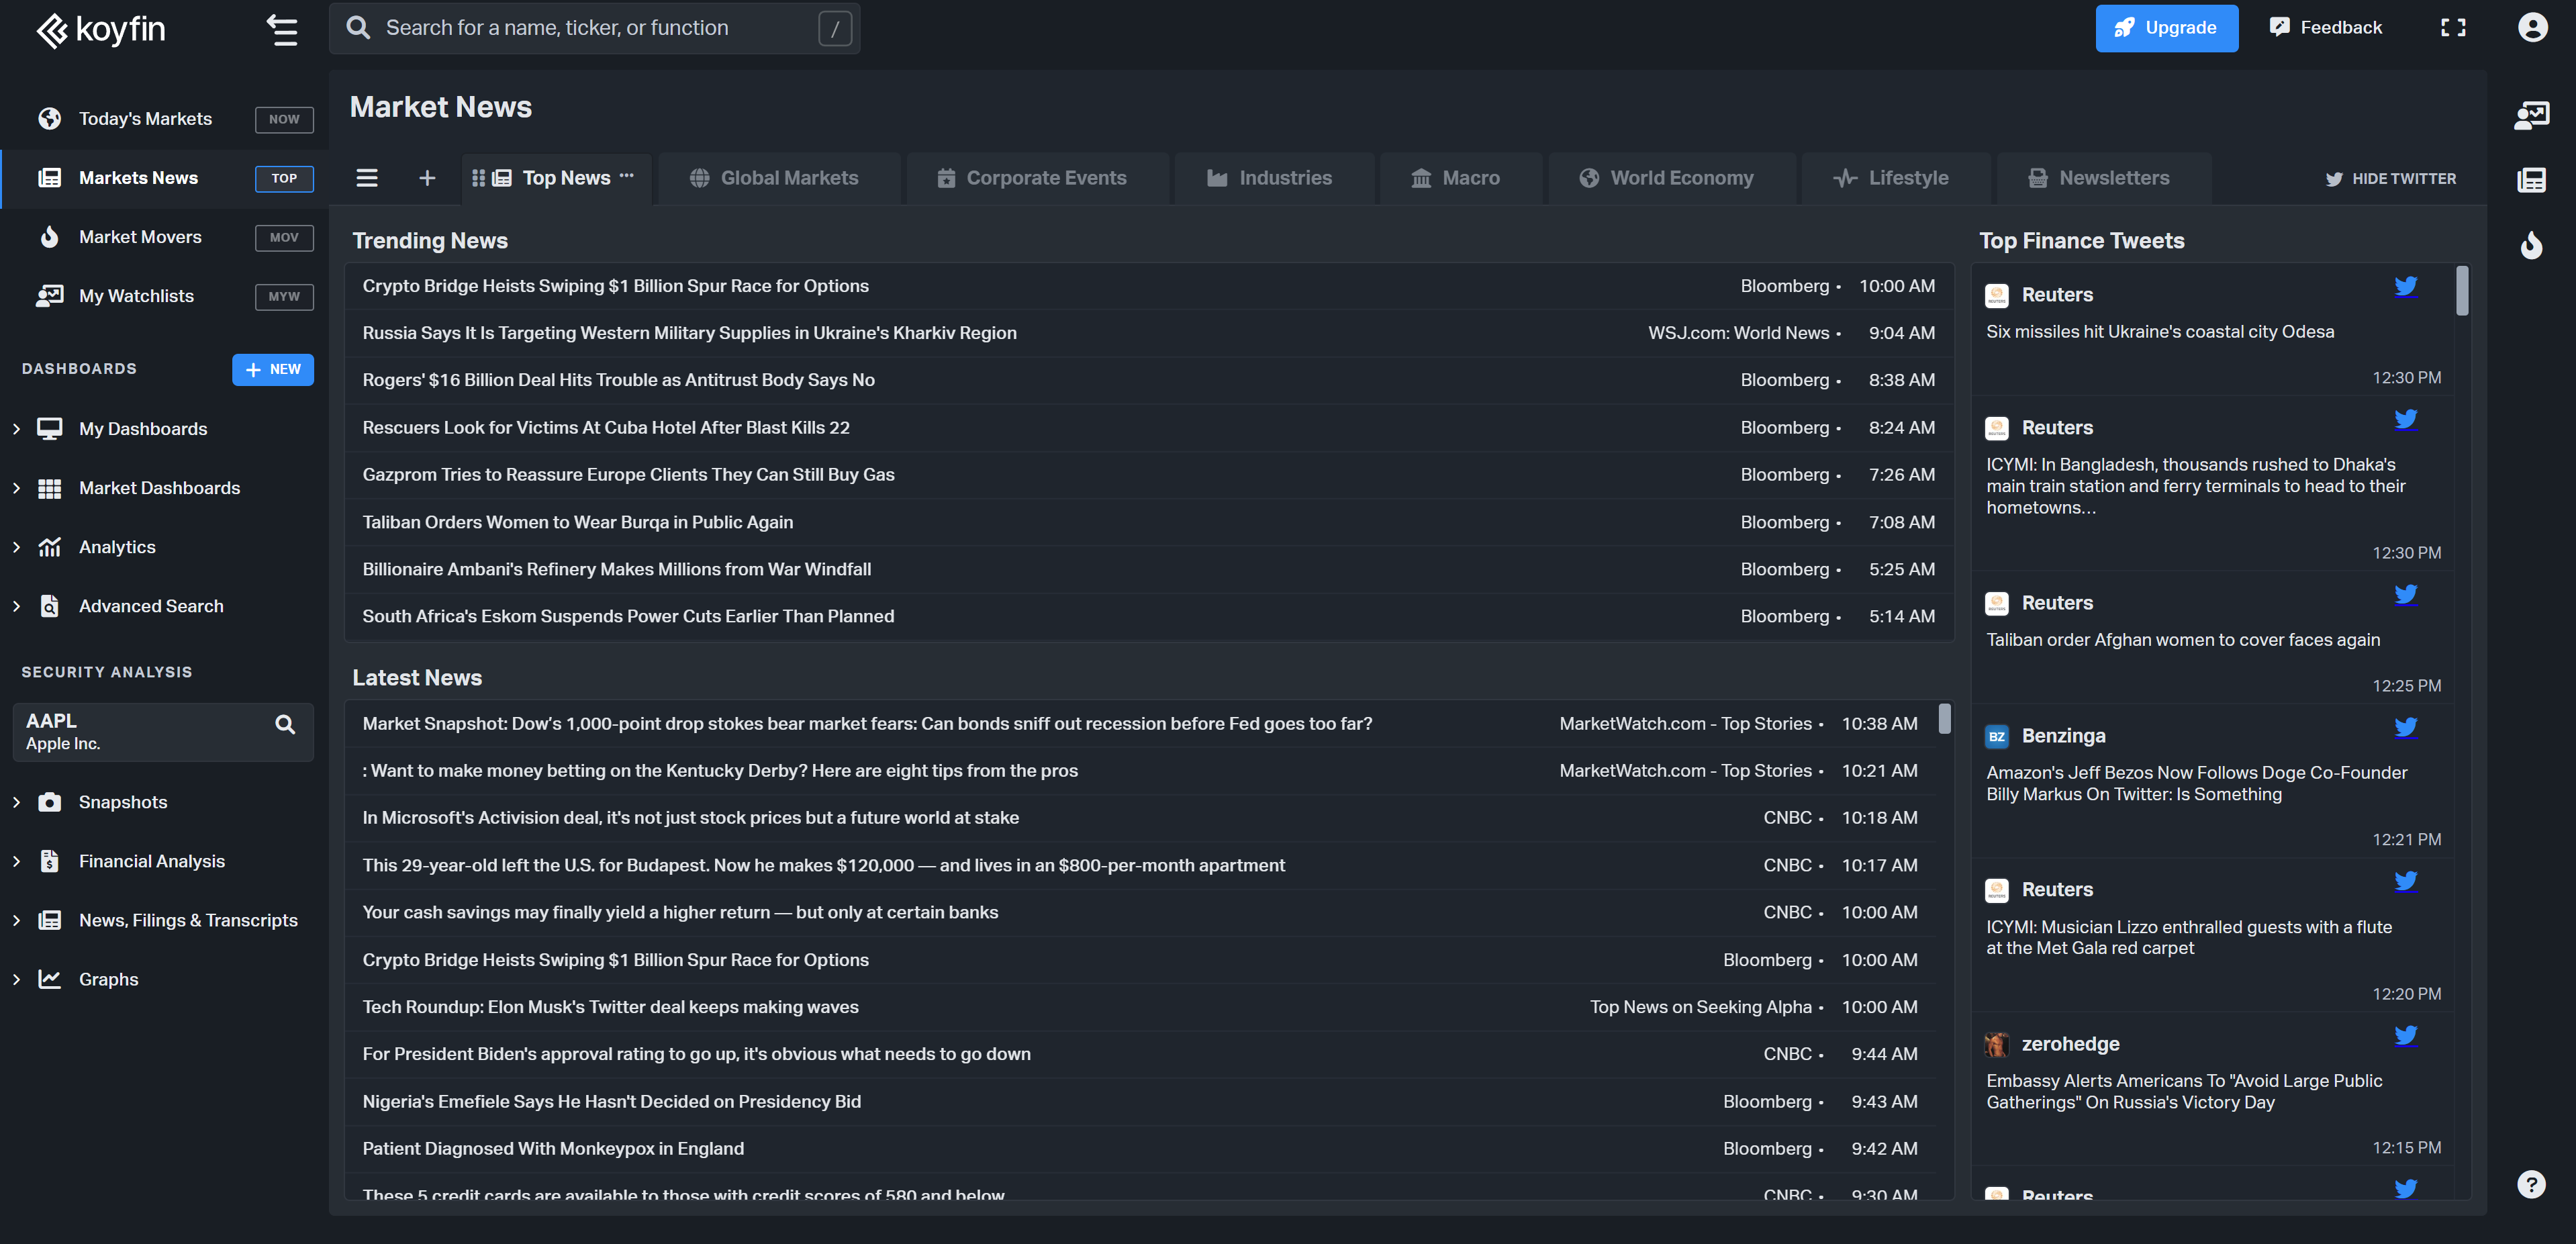This screenshot has width=2576, height=1244.
Task: Click the slash shortcut key hint in search
Action: click(x=835, y=29)
